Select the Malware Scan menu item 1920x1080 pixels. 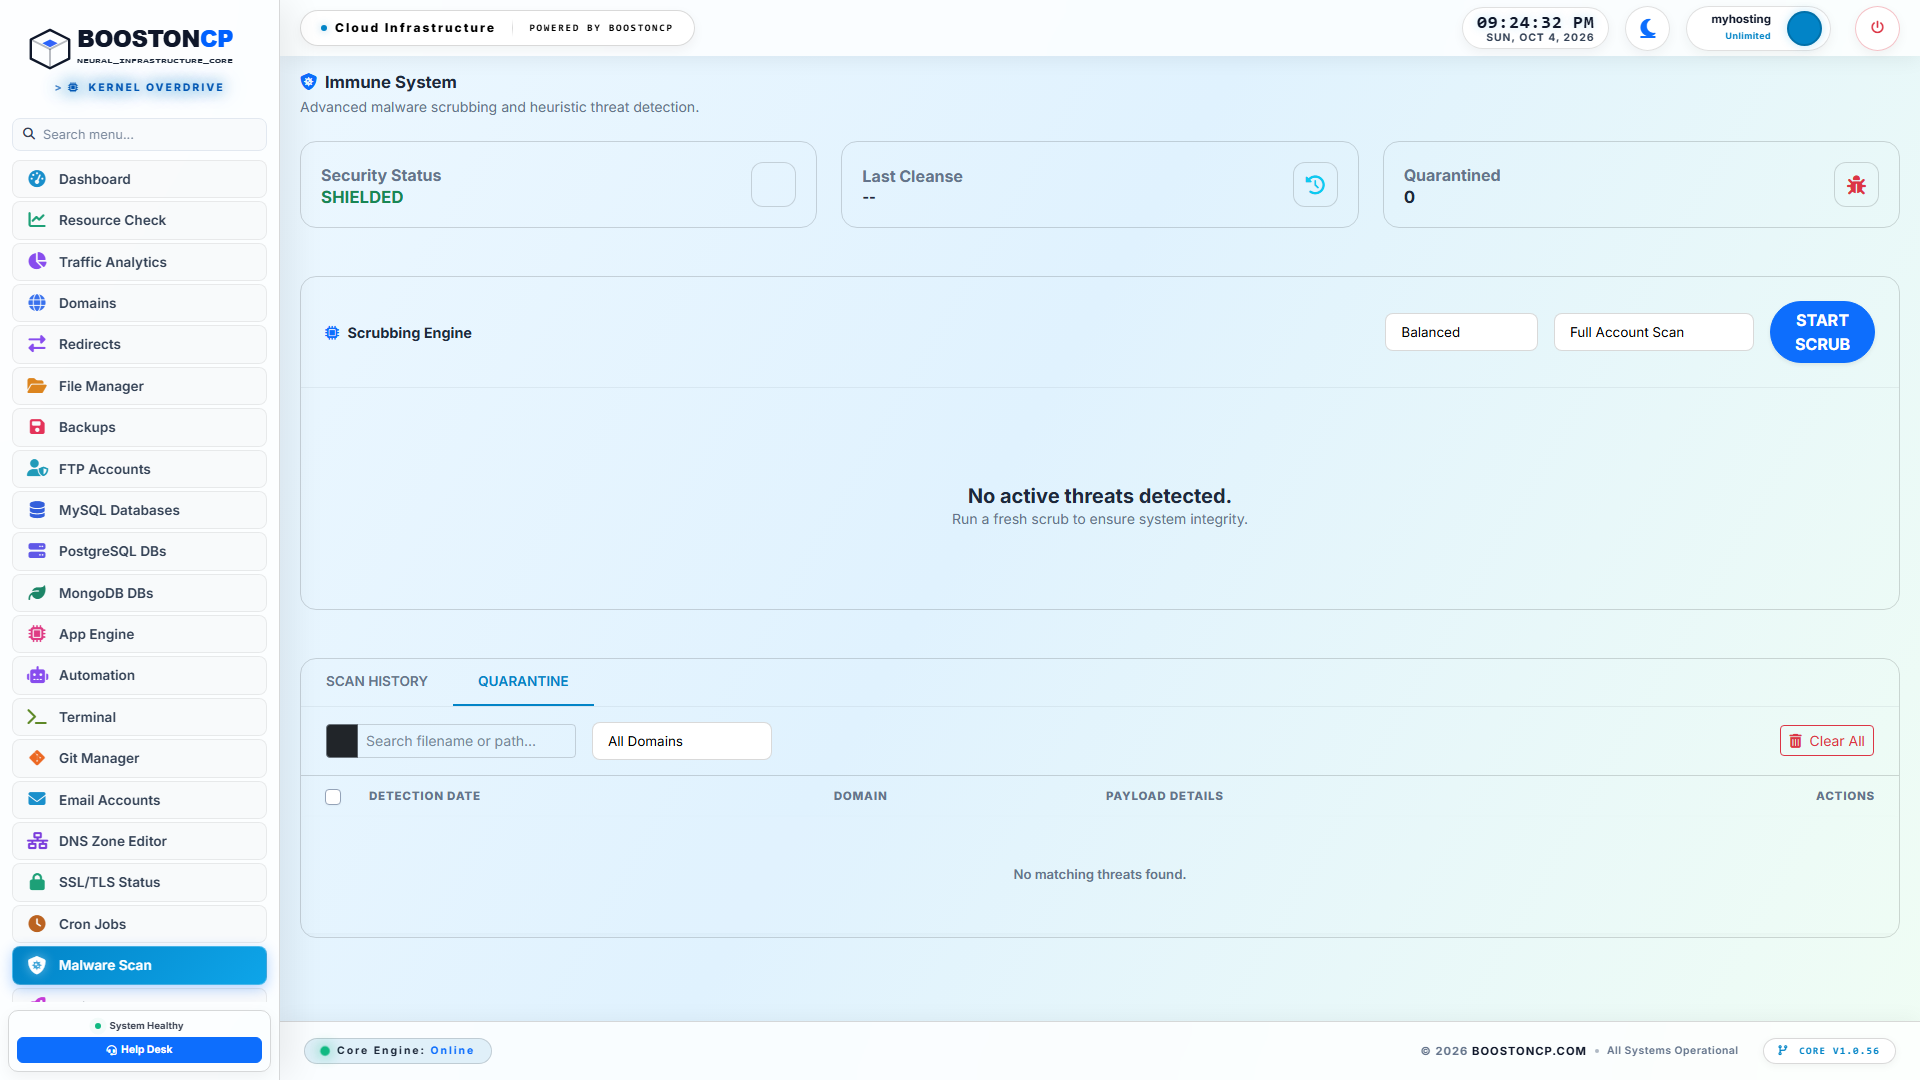[x=139, y=965]
